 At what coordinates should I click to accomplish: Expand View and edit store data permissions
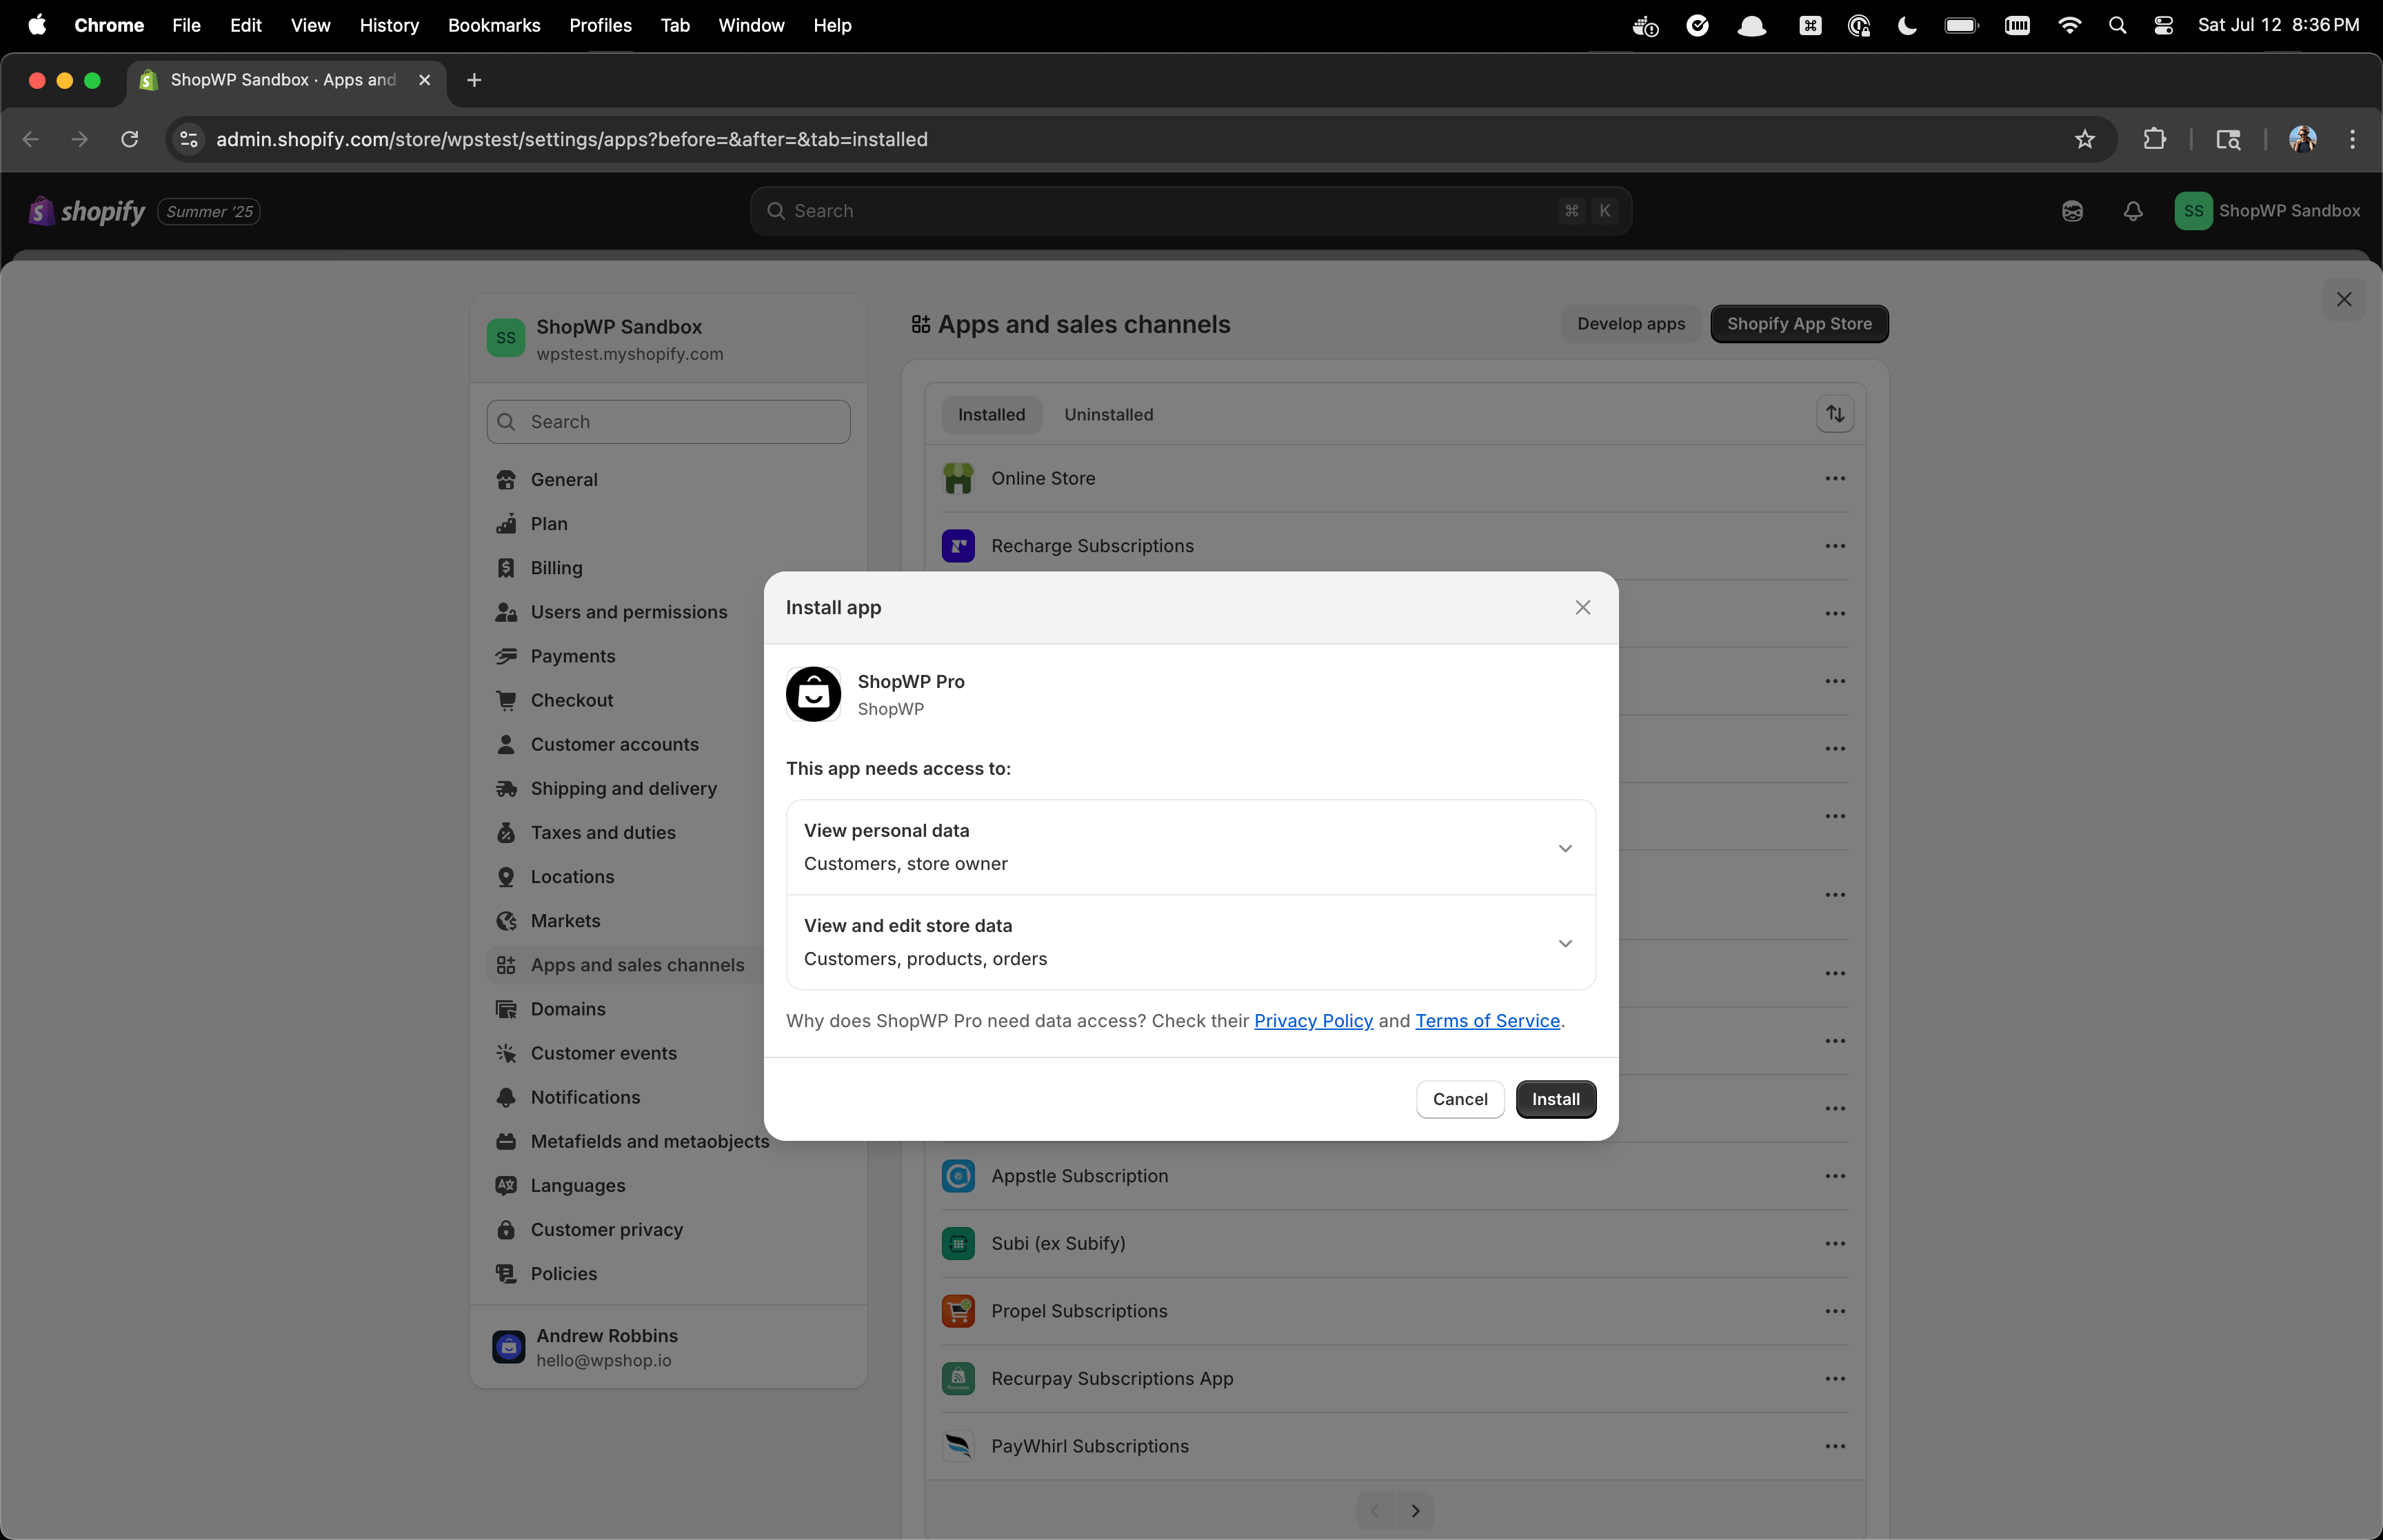tap(1190, 942)
